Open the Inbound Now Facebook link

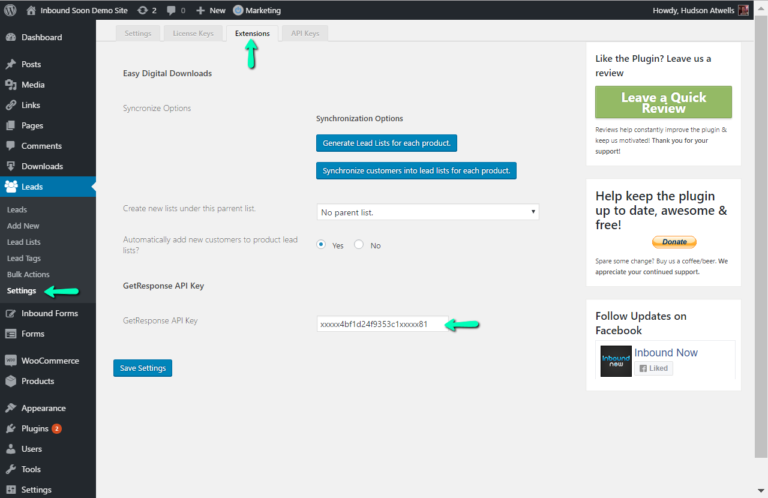tap(666, 353)
